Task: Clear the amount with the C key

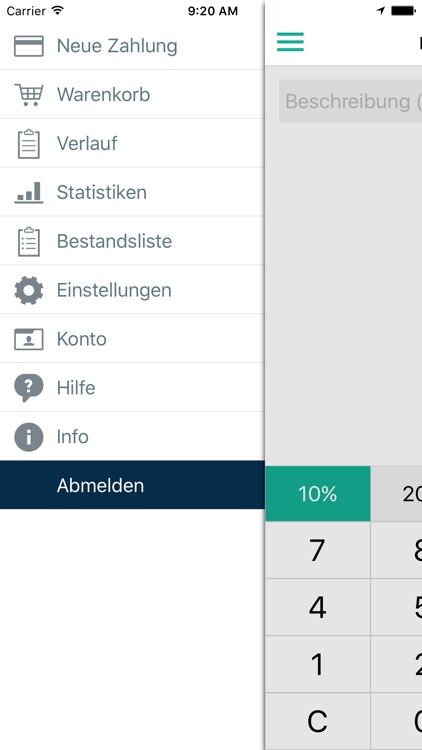Action: [318, 721]
